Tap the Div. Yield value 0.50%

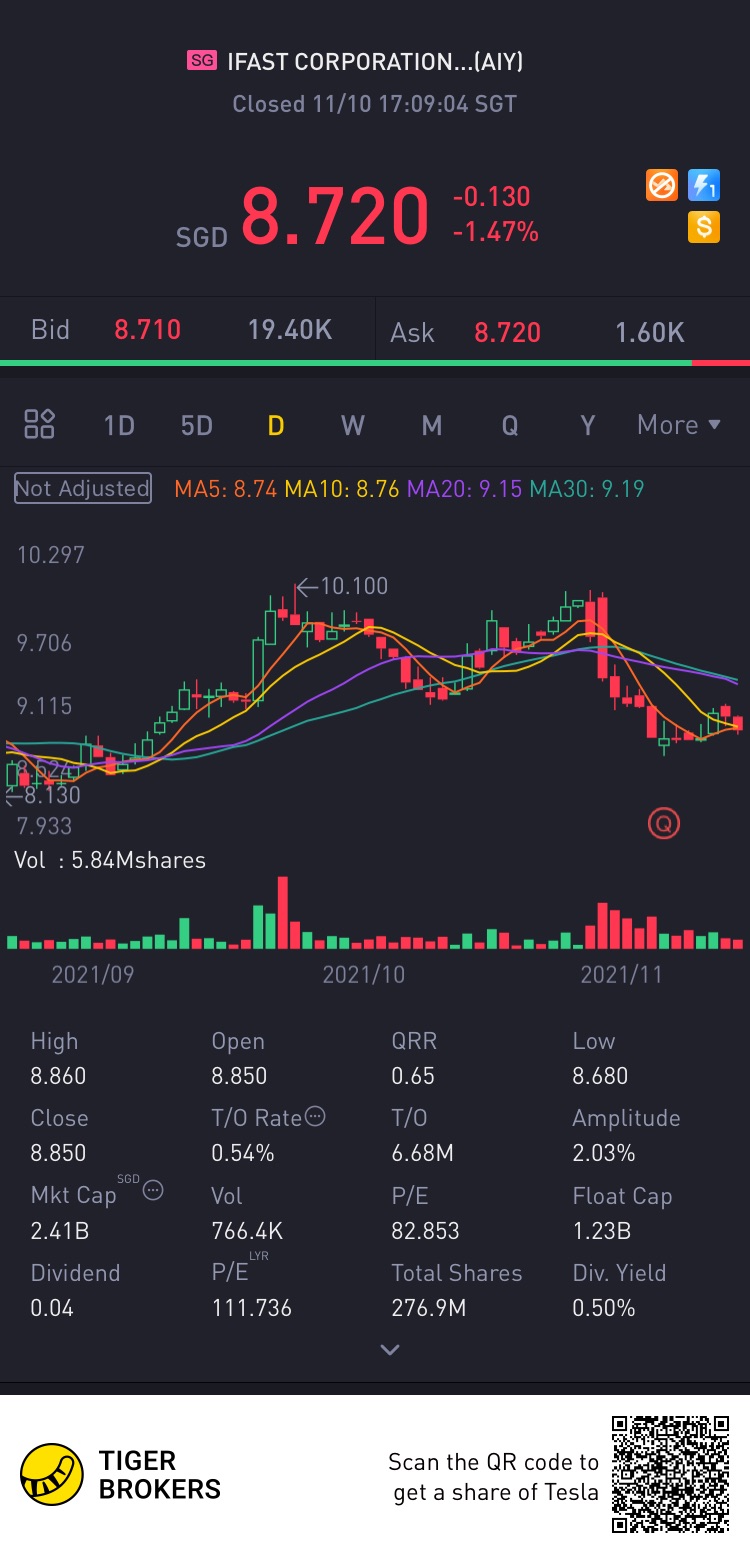pos(603,1308)
